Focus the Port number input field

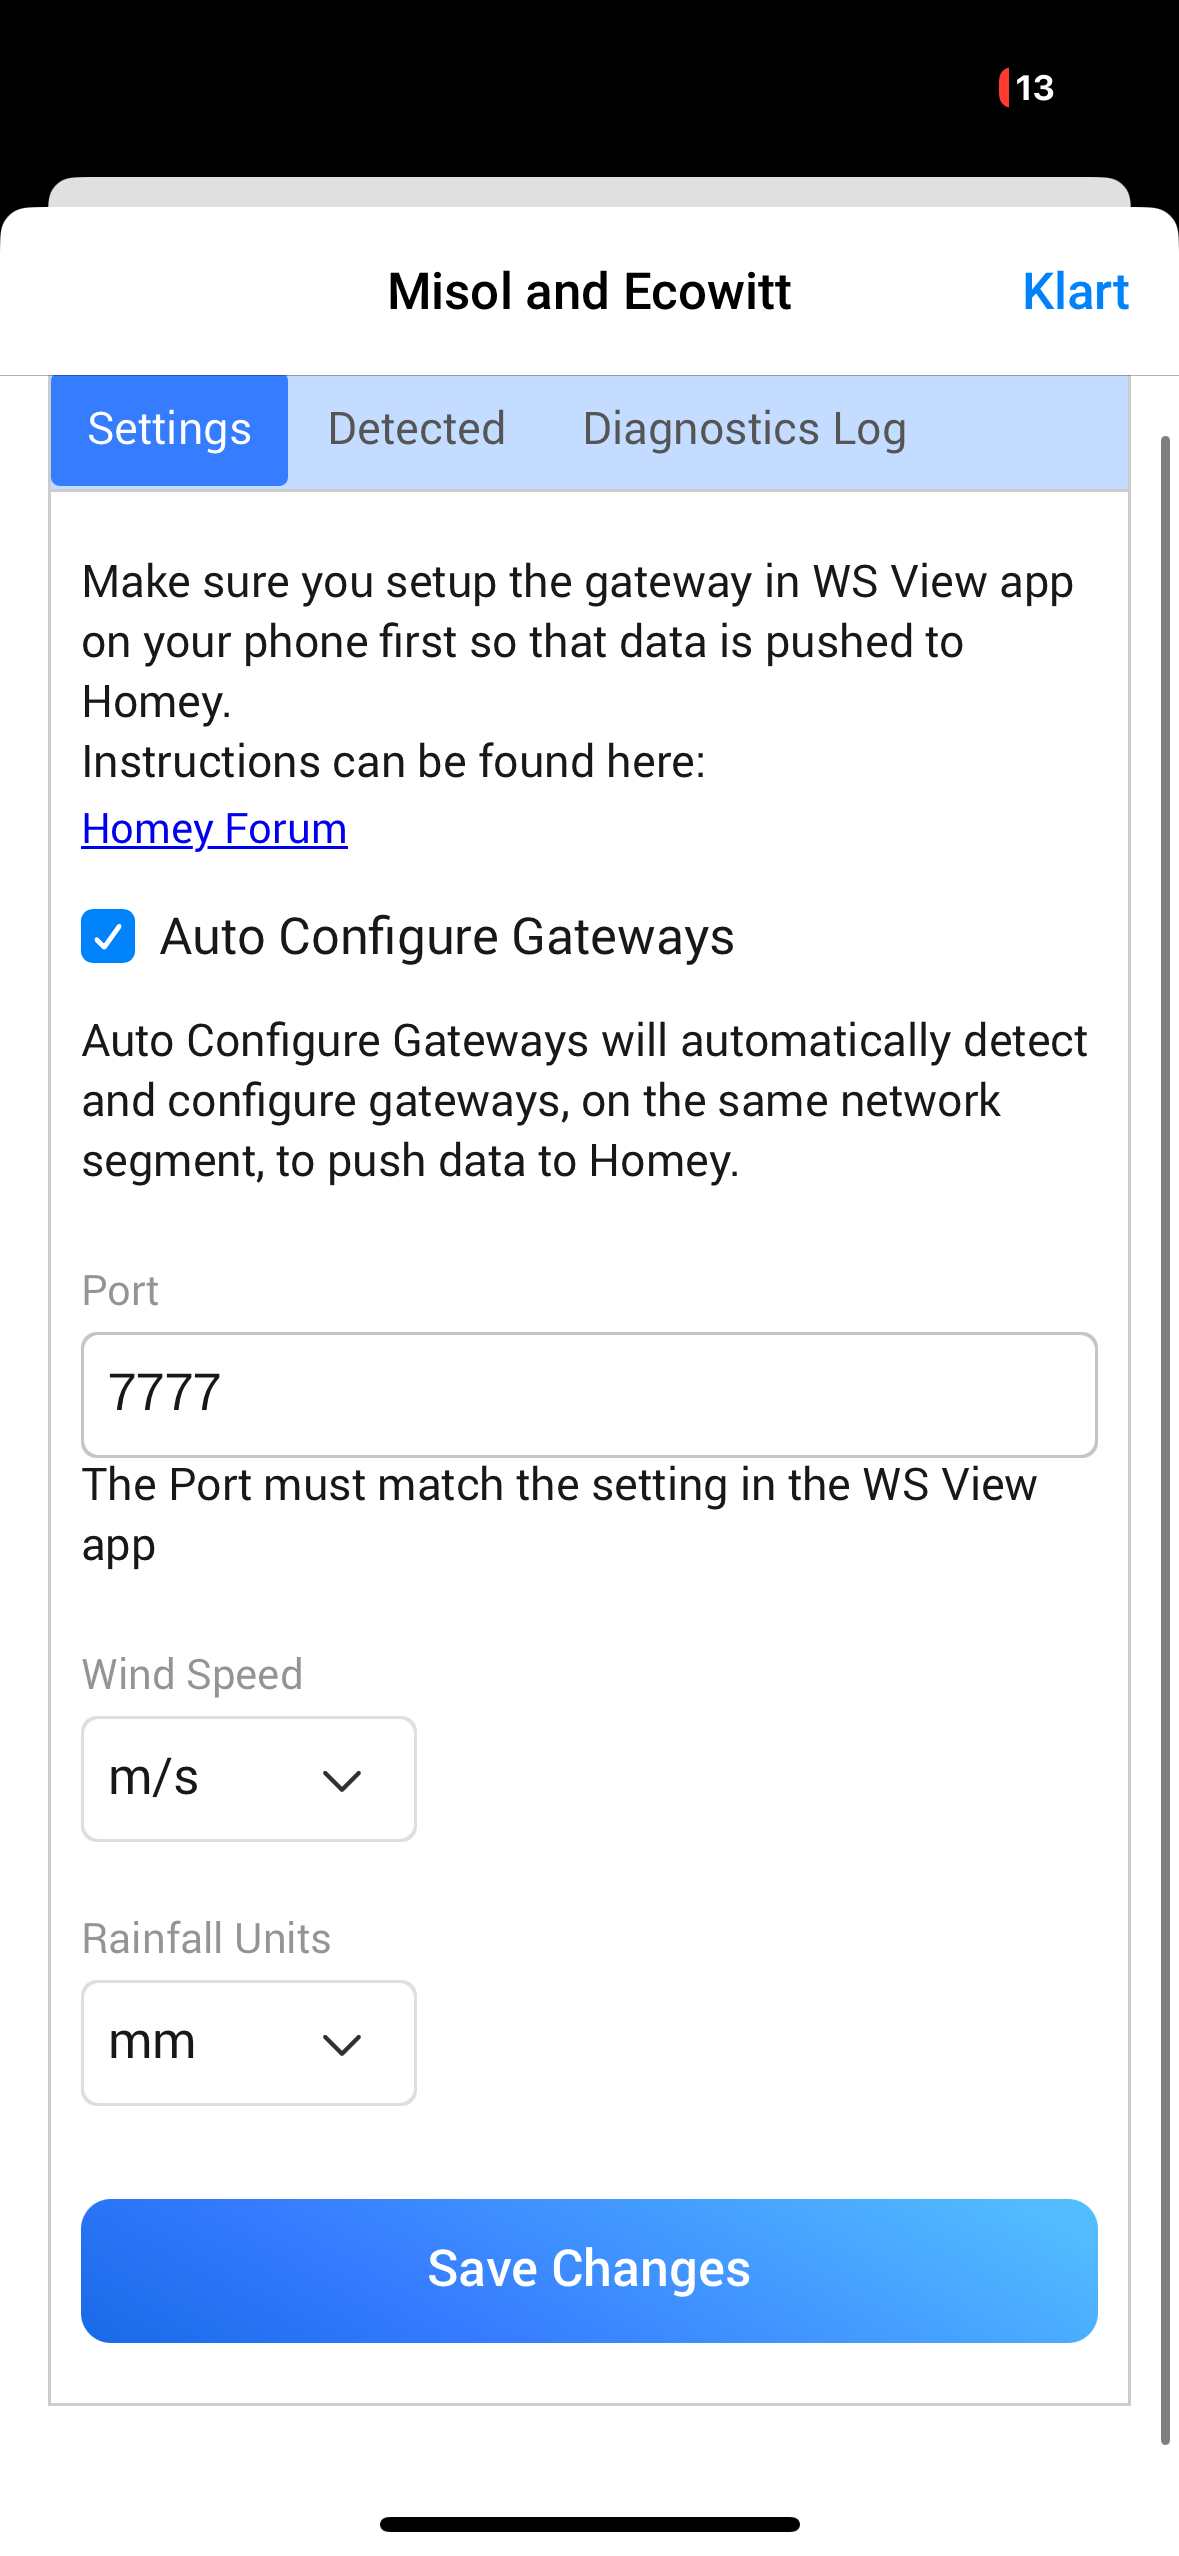point(589,1394)
